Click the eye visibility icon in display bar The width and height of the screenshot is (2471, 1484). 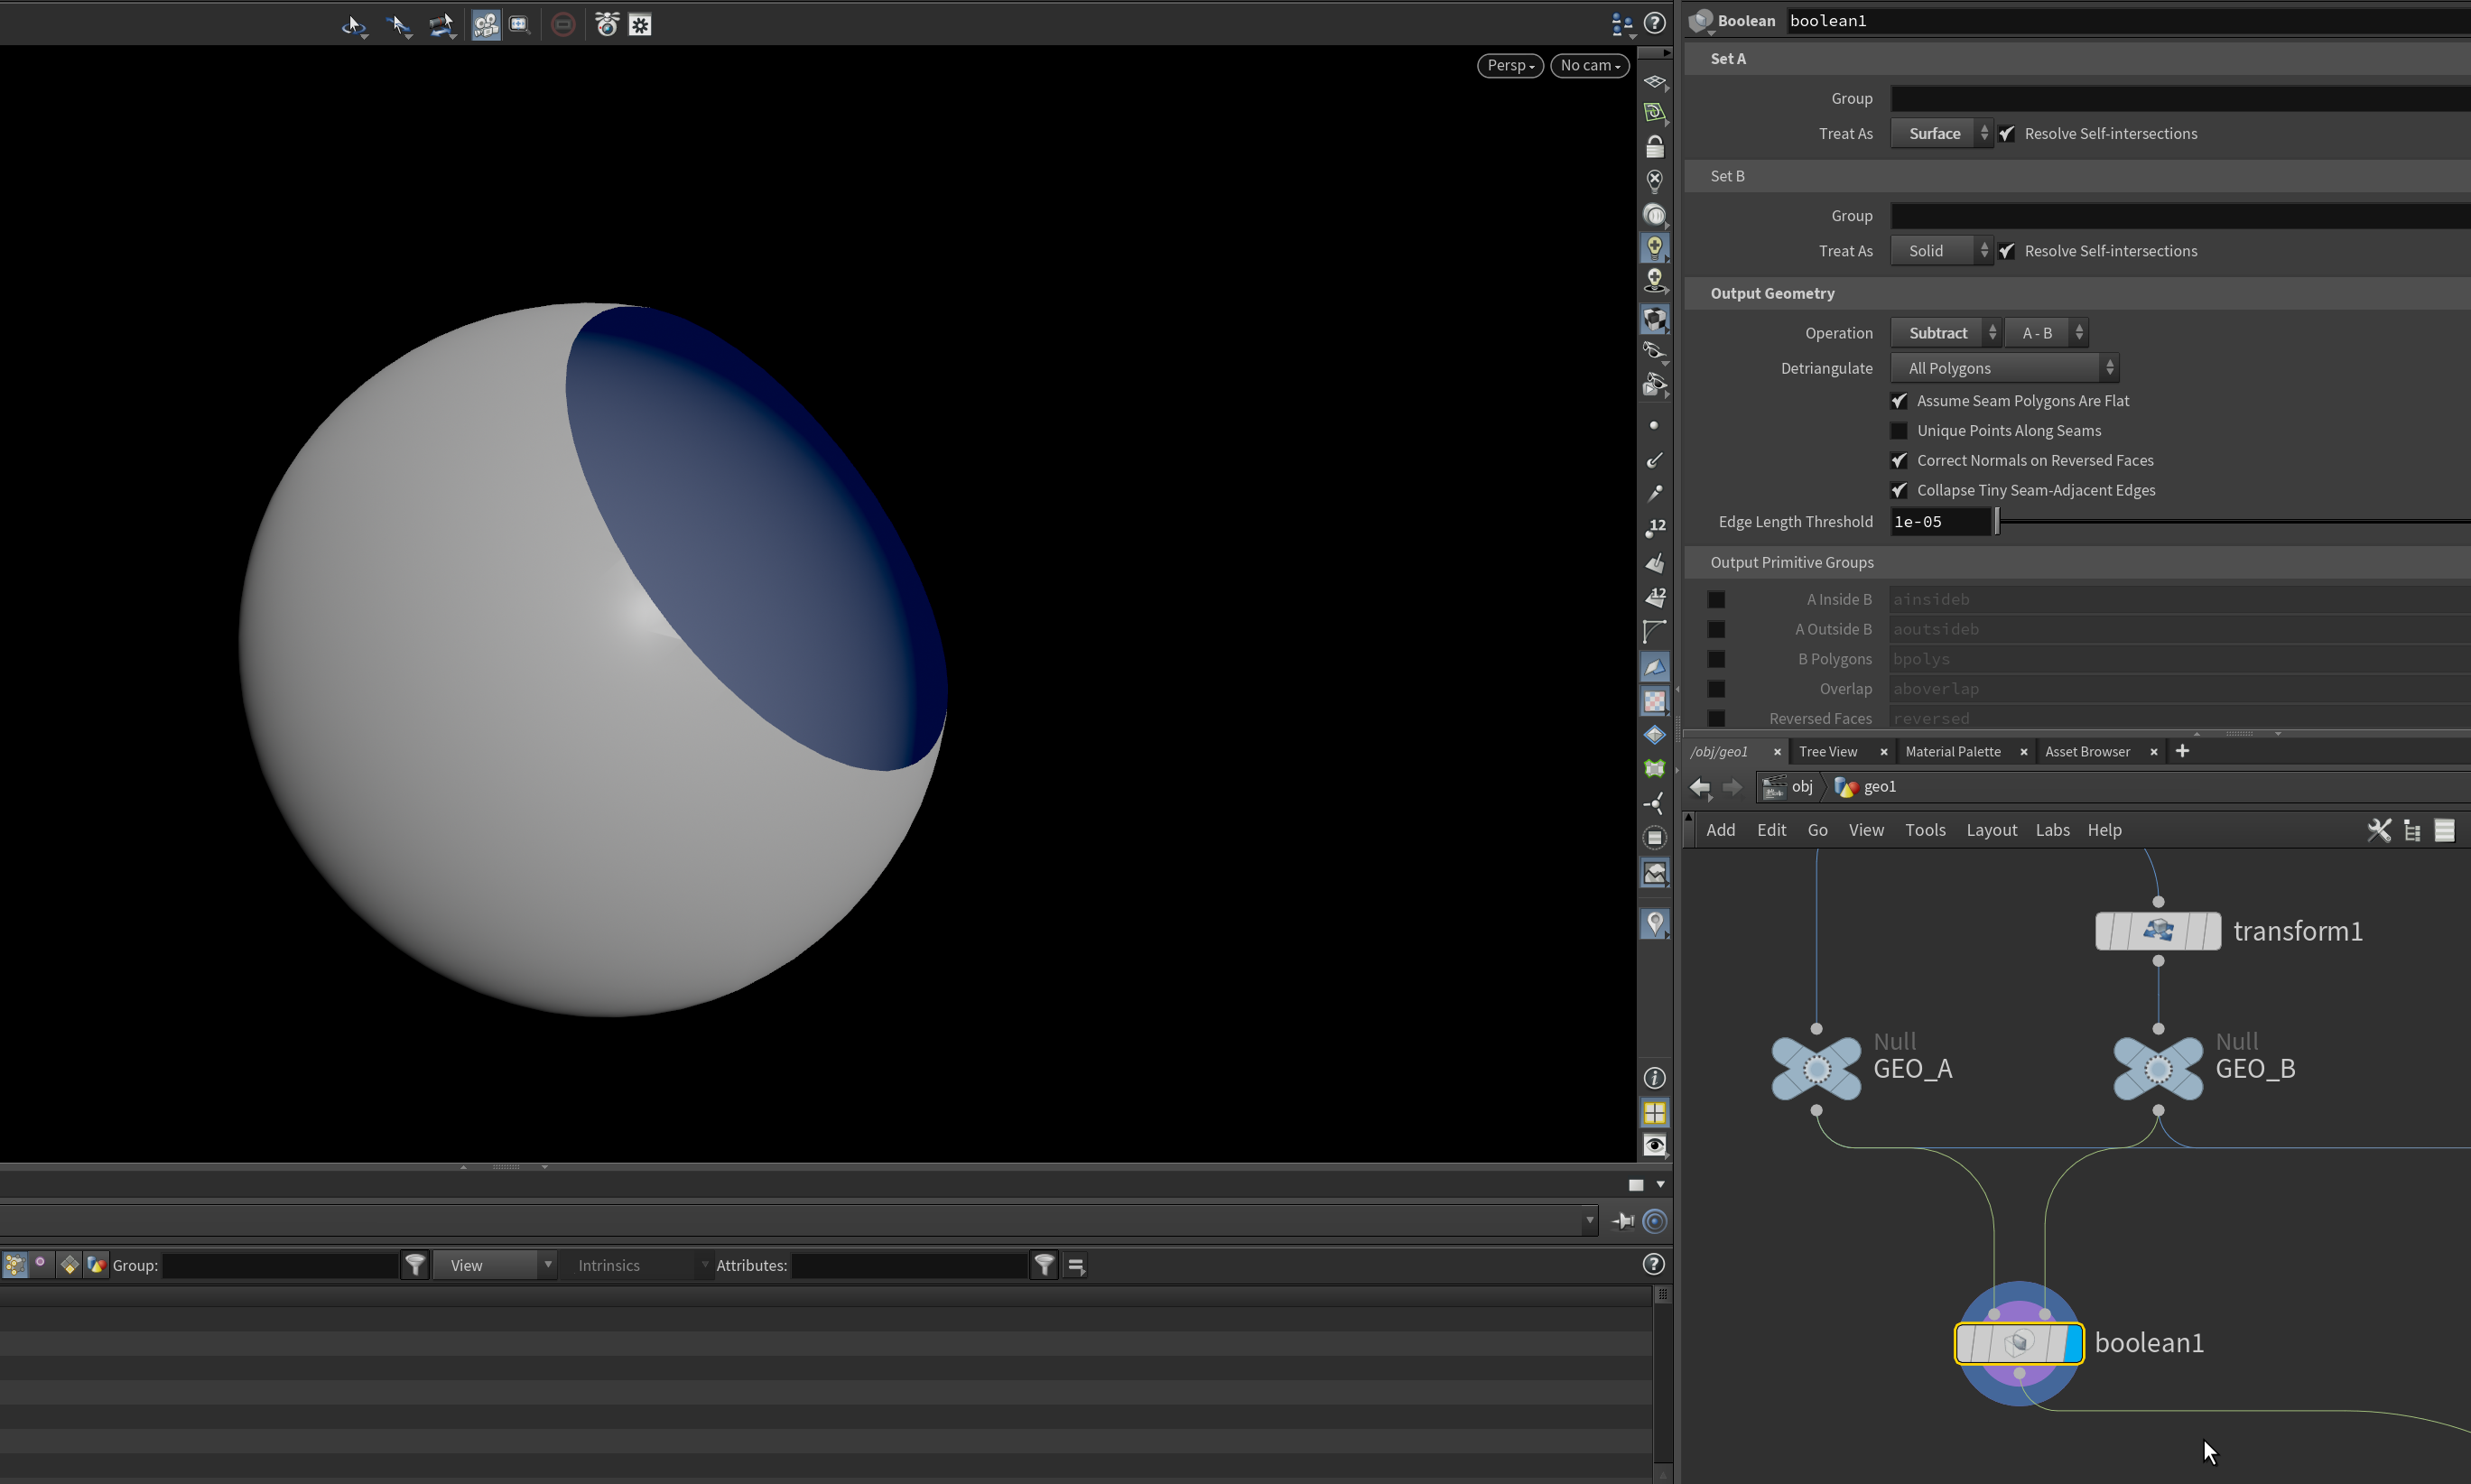click(x=1654, y=1146)
